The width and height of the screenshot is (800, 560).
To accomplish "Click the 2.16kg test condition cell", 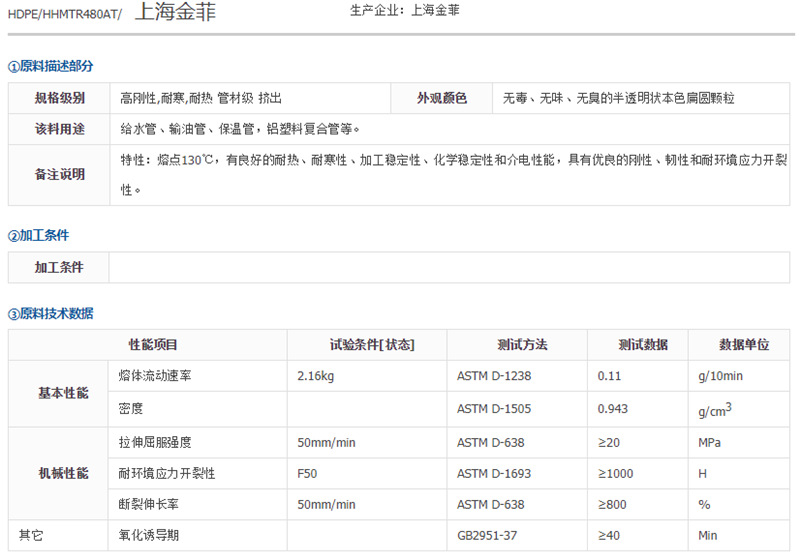I will point(367,376).
